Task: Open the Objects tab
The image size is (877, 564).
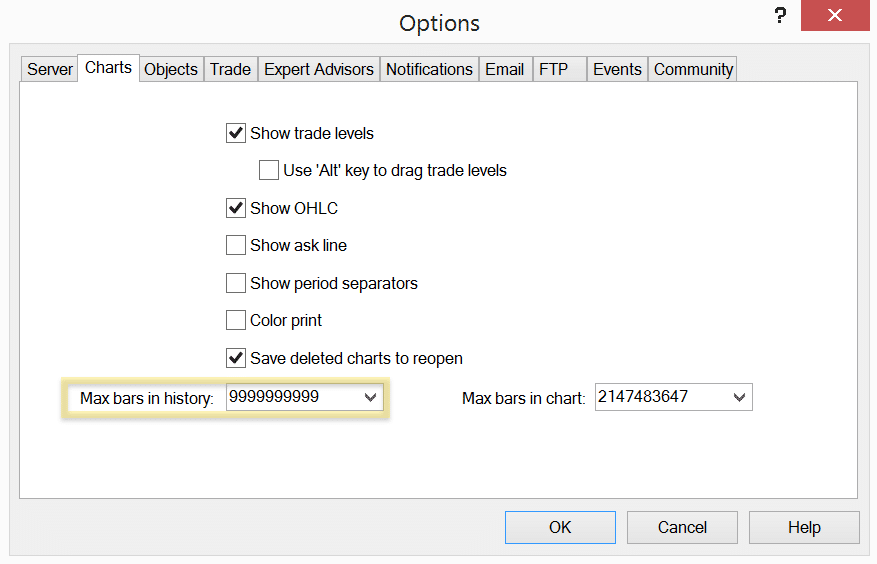Action: (171, 69)
